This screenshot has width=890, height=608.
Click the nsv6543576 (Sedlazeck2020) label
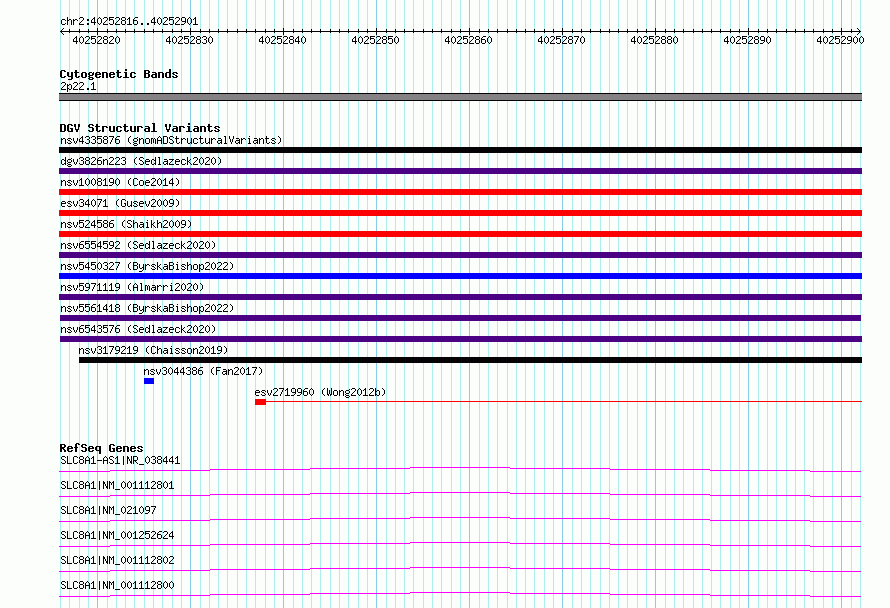click(x=138, y=329)
